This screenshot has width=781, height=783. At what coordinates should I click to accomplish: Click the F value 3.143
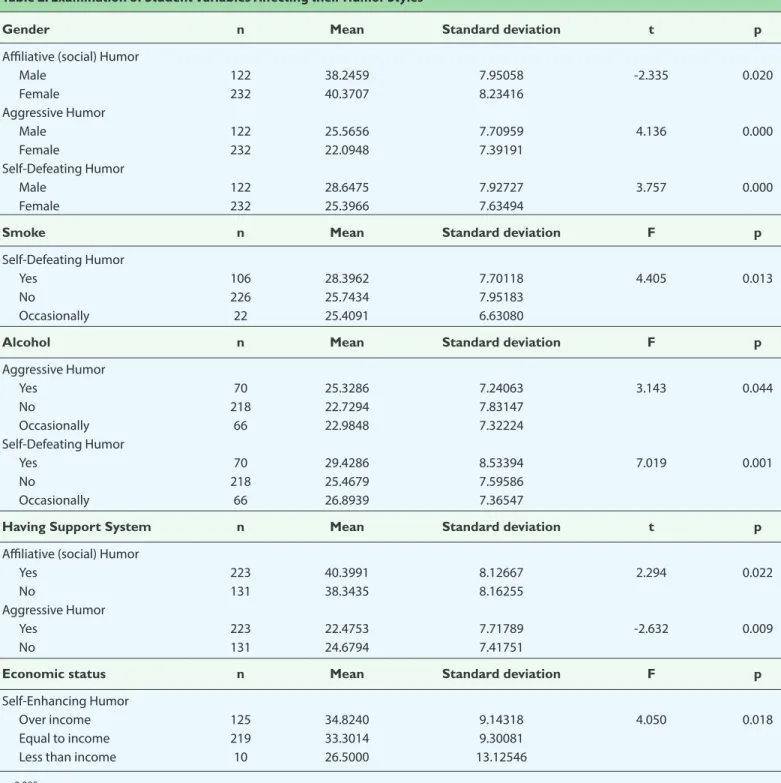coord(651,389)
